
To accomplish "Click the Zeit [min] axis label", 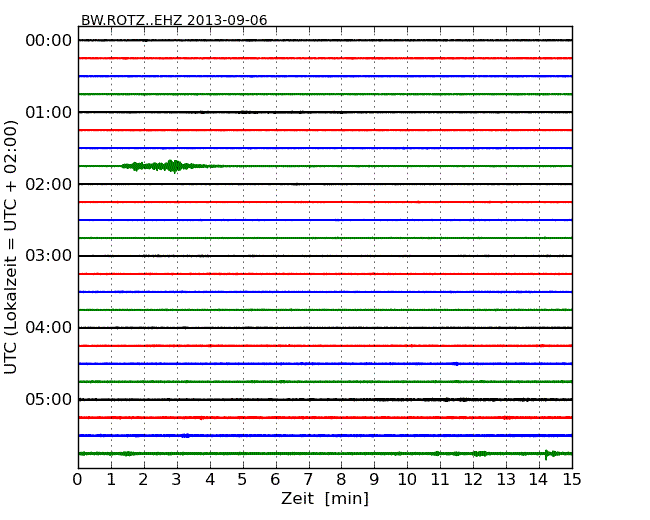I will coord(325,498).
